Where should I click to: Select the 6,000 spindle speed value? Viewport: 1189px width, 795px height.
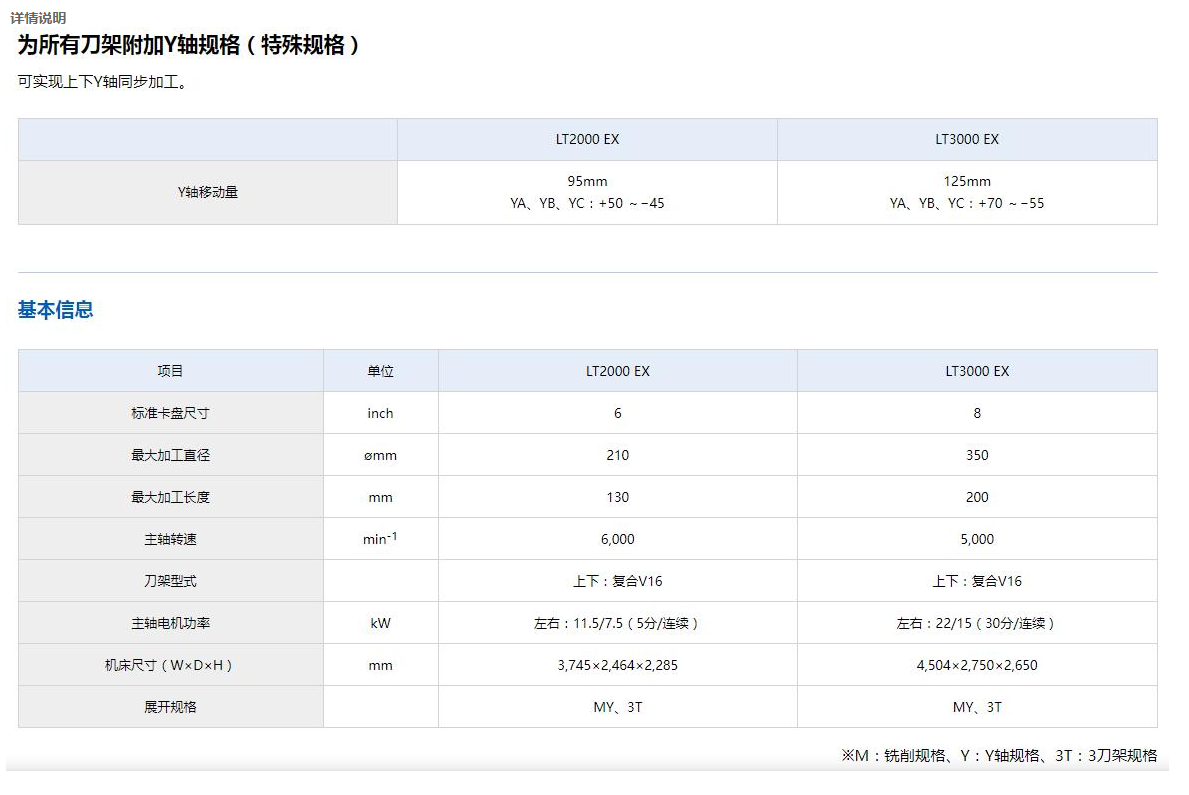pyautogui.click(x=617, y=539)
